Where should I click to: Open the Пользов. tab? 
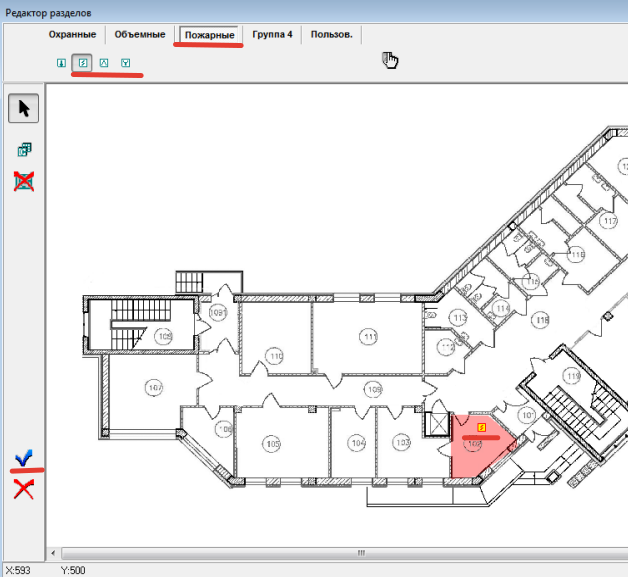(331, 35)
